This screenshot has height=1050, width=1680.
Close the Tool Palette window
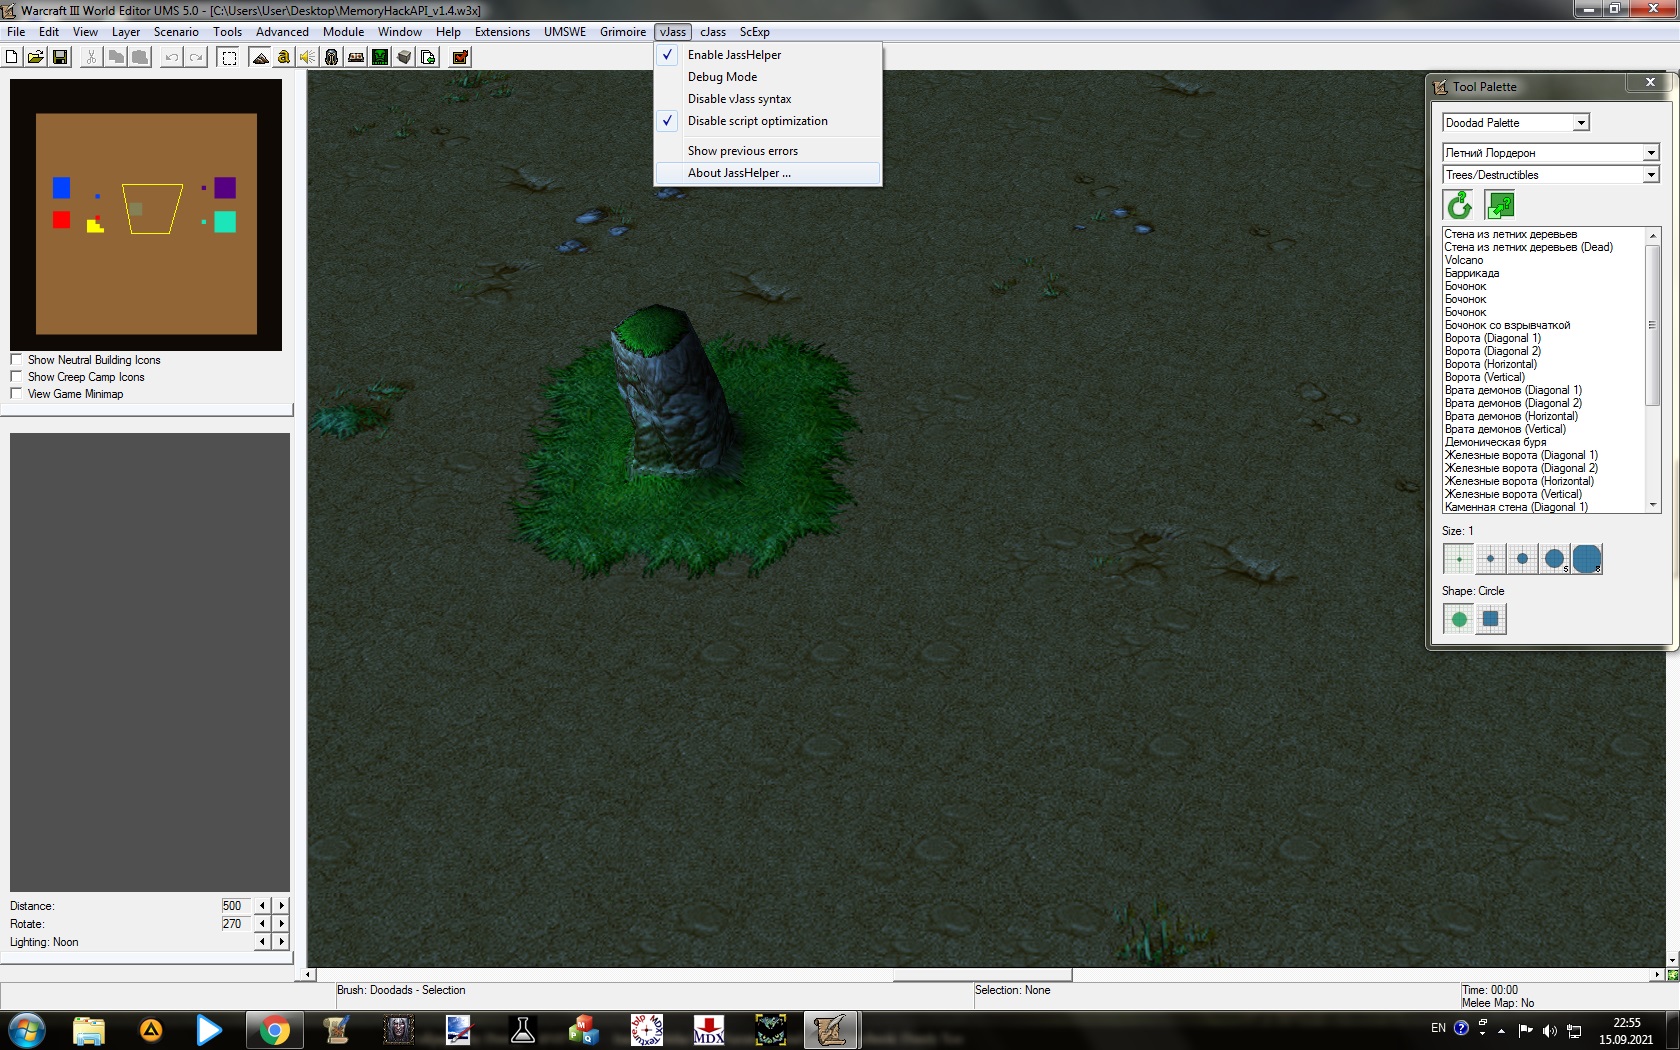point(1650,83)
